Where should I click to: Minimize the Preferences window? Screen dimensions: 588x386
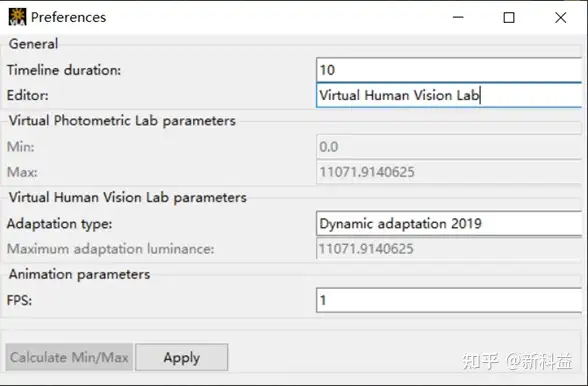pos(458,17)
